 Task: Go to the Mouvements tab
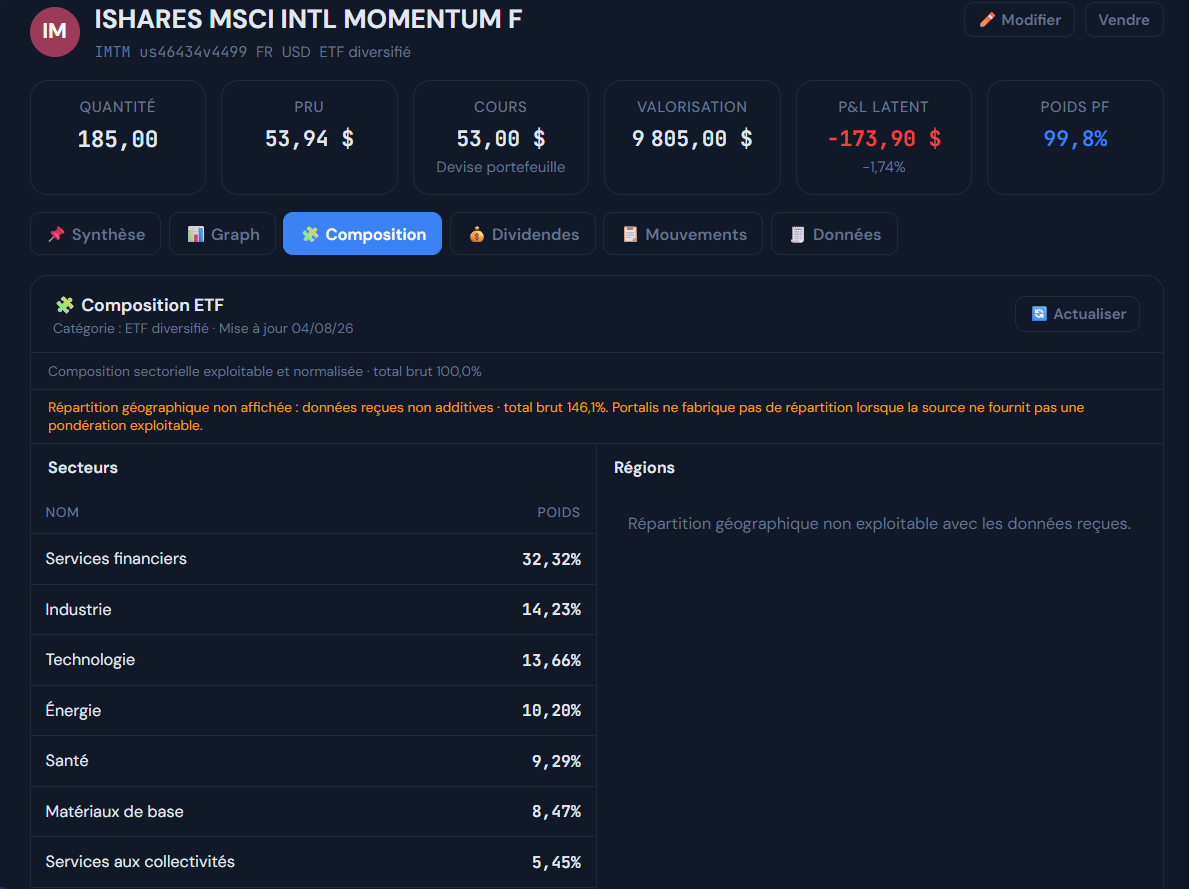click(683, 234)
